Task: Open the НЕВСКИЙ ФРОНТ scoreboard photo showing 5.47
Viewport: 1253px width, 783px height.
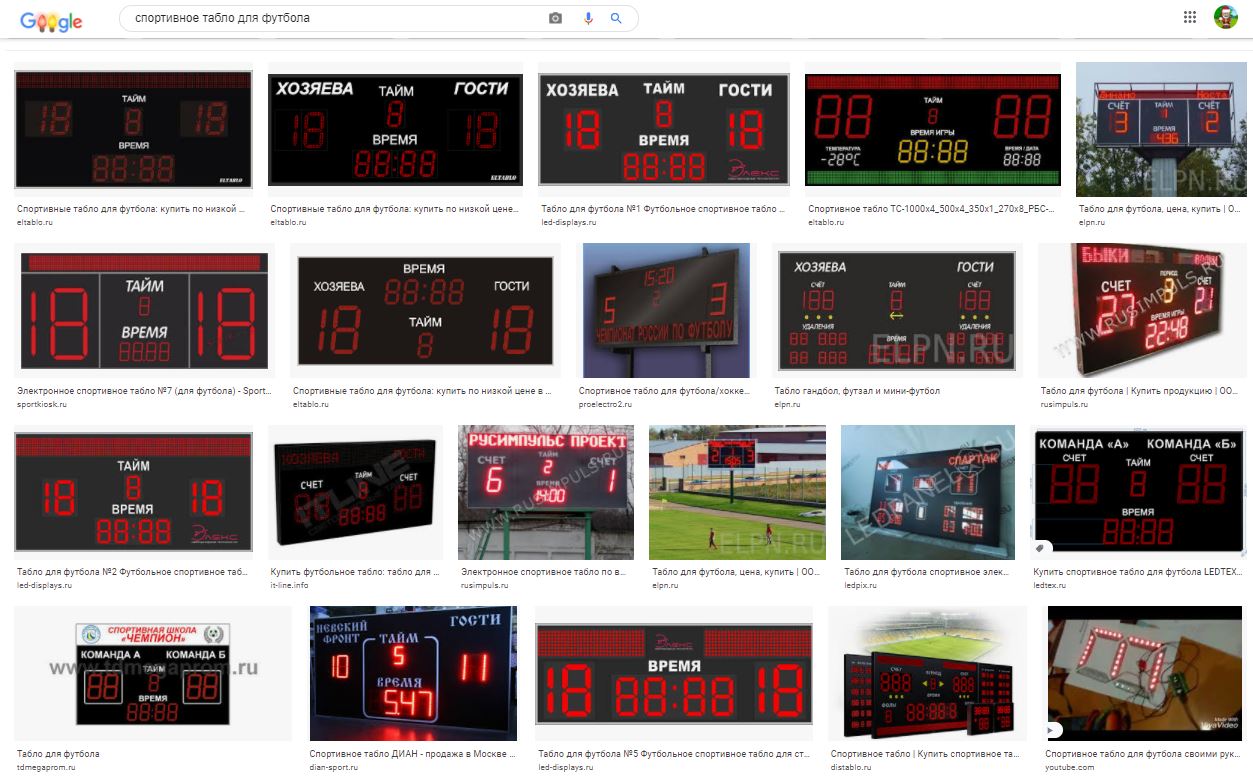Action: point(413,673)
